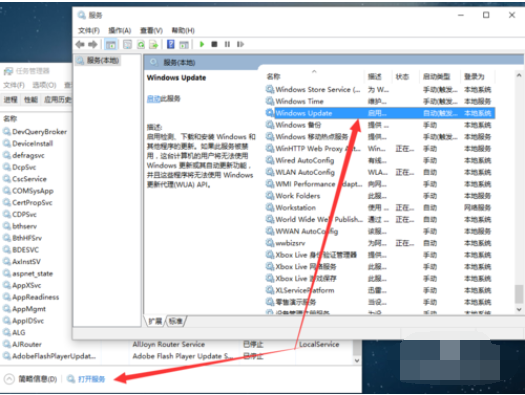Click the services list scrollbar thumb

tap(519, 294)
